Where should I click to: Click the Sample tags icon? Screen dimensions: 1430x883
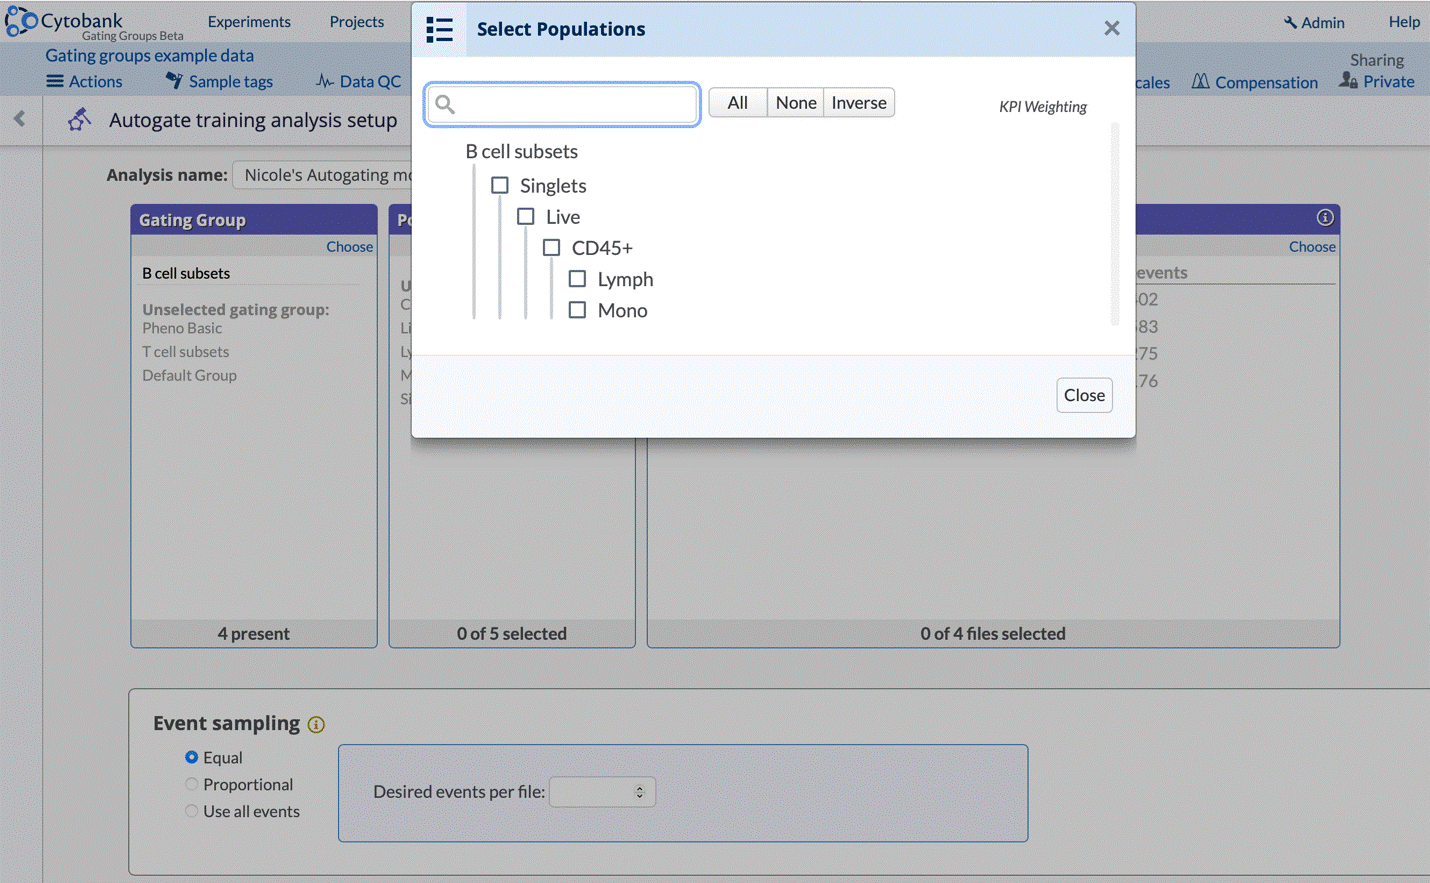(x=174, y=81)
